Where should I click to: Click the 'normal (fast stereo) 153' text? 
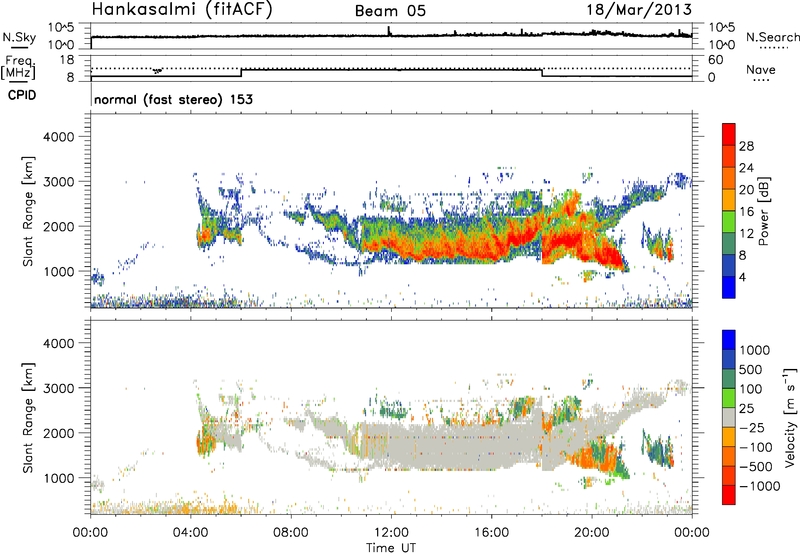173,99
